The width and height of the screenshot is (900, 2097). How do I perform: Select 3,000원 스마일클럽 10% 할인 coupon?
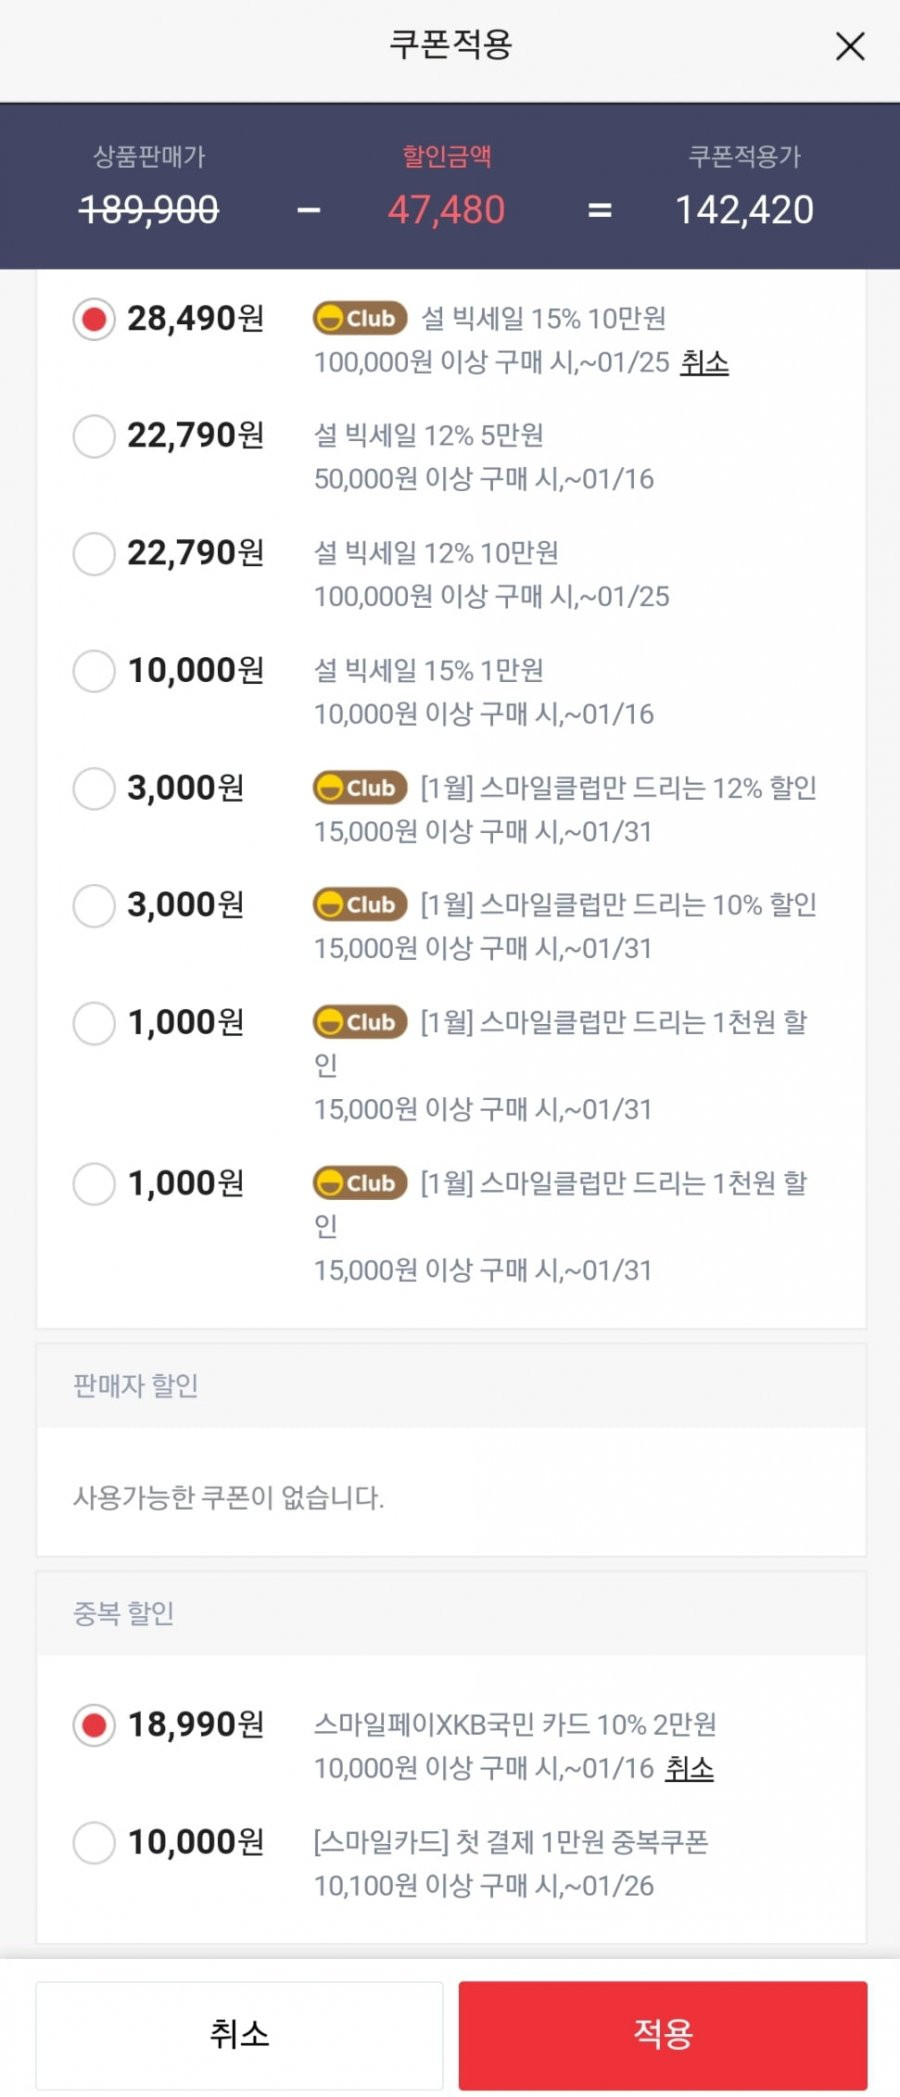click(x=94, y=906)
